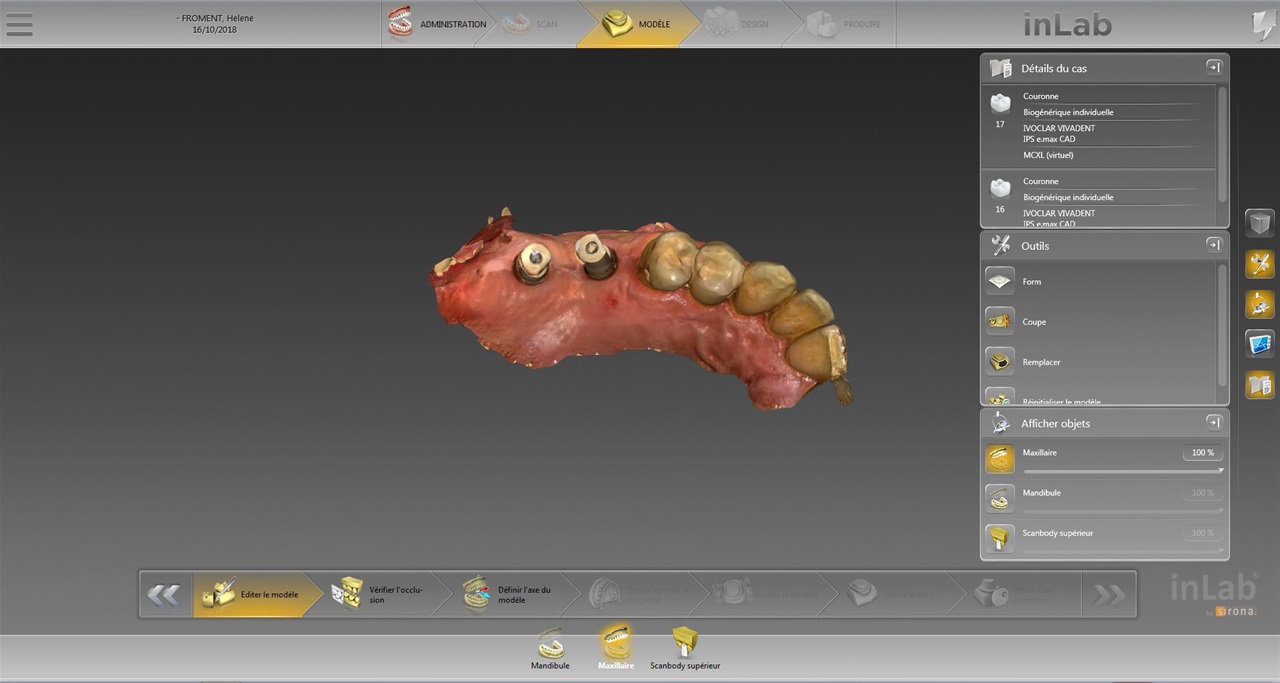Toggle Maxillaire visibility in Afficher objets
The width and height of the screenshot is (1280, 683).
pos(1000,459)
